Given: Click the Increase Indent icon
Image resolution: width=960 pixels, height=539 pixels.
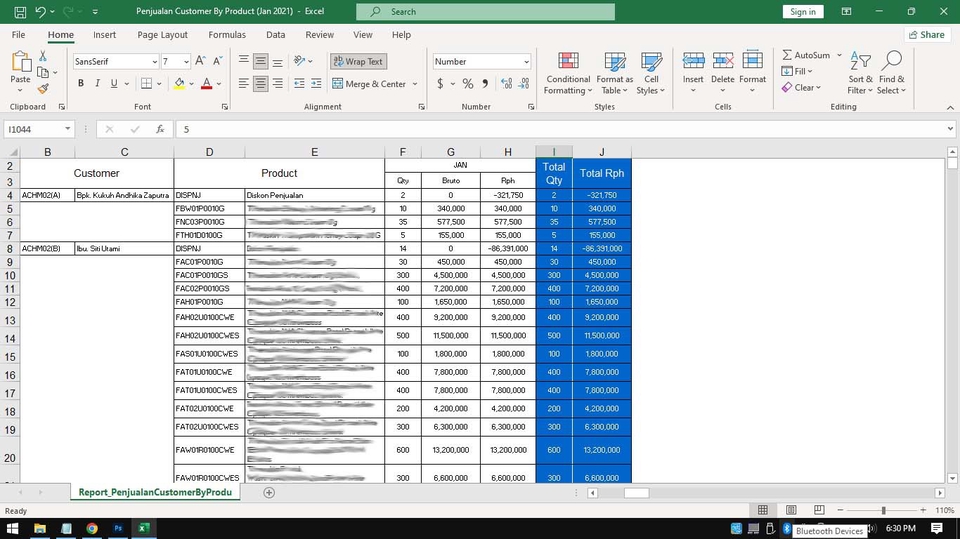Looking at the screenshot, I should (316, 83).
